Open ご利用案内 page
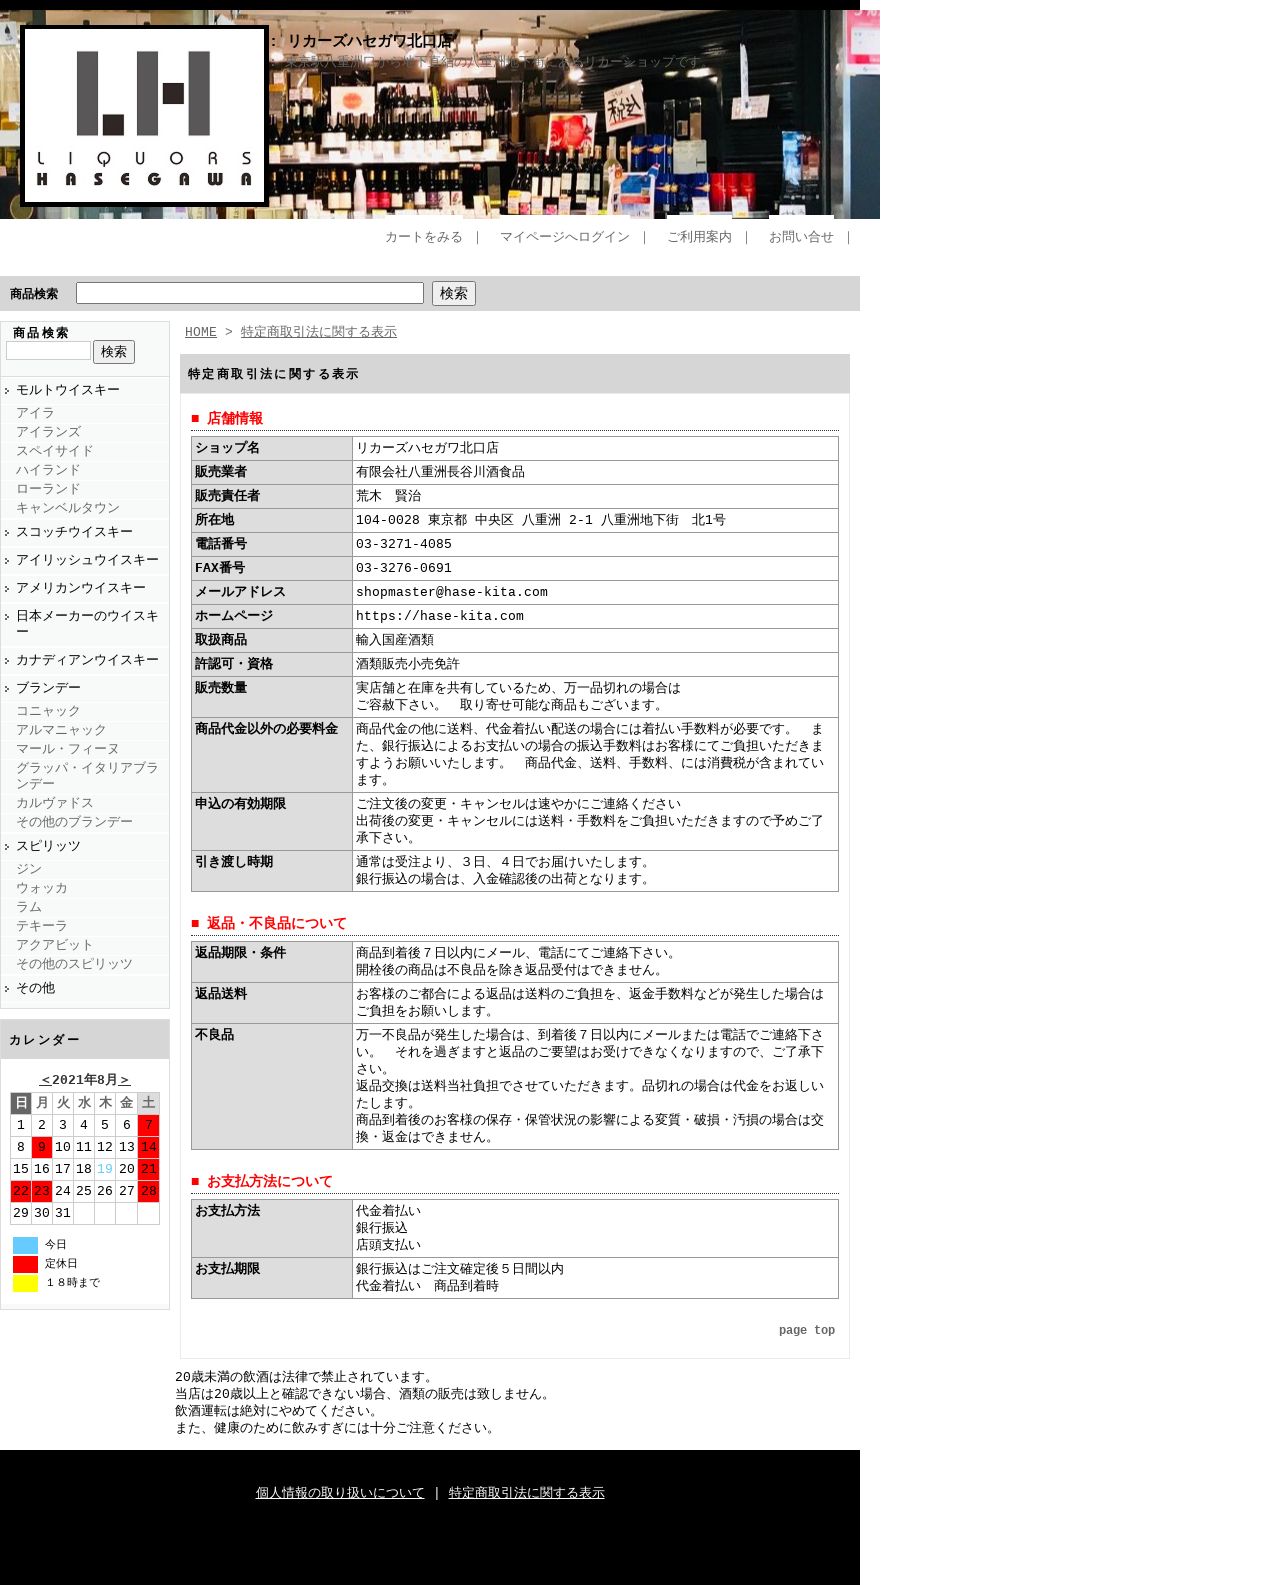1284x1585 pixels. click(x=699, y=237)
